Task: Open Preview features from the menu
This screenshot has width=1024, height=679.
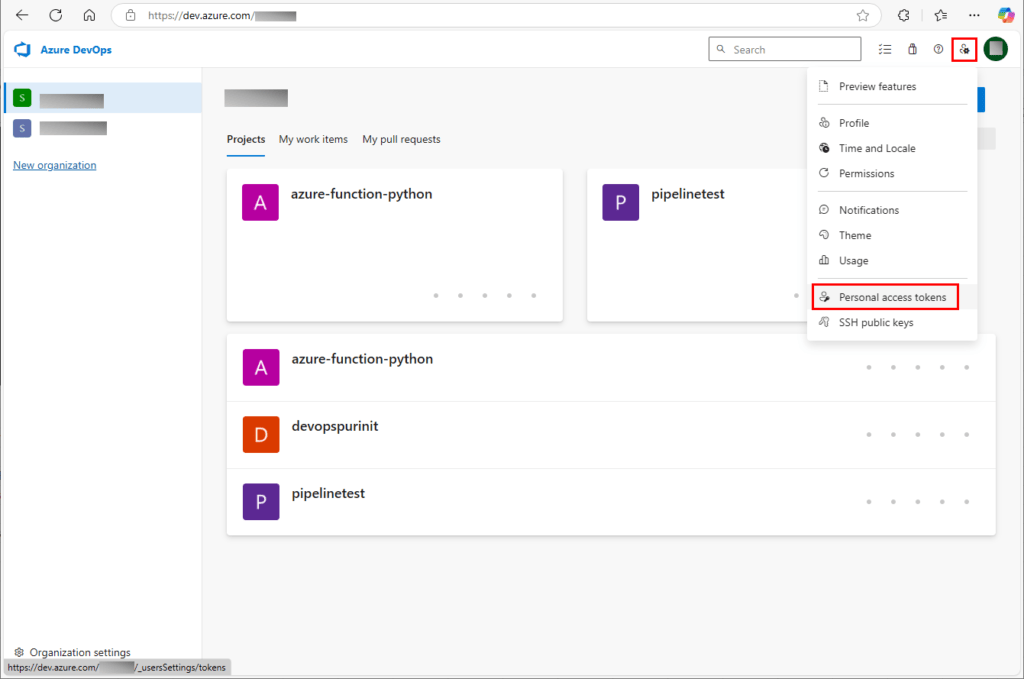Action: click(877, 86)
